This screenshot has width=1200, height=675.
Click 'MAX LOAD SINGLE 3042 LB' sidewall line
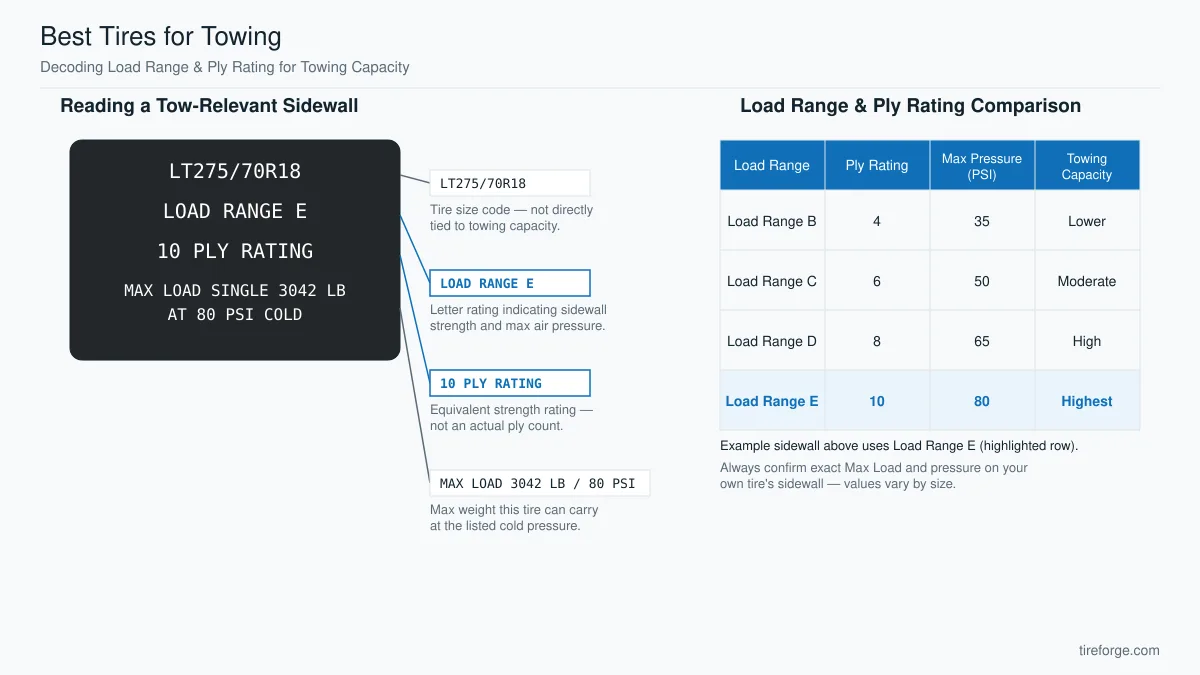tap(235, 290)
